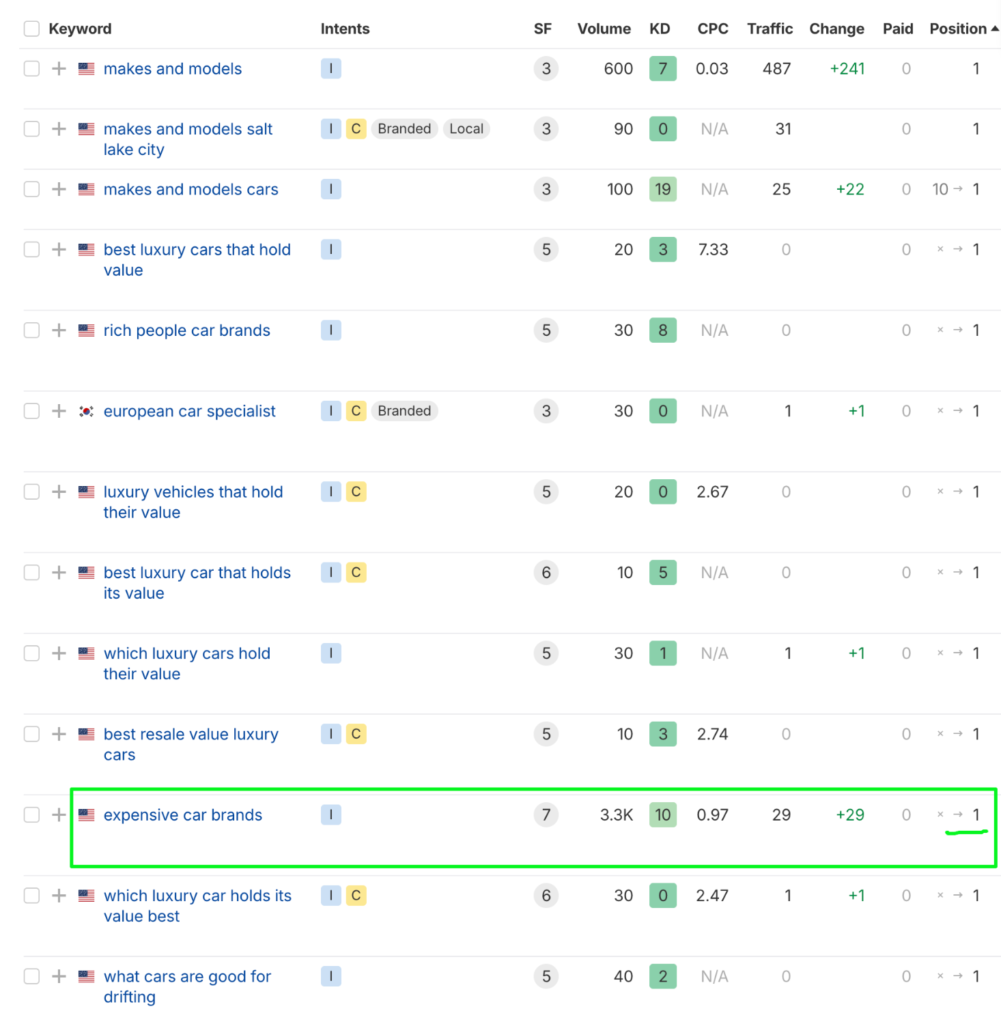Click the Commercial intent badge for 'european car specialist'
1001x1024 pixels.
pos(355,411)
